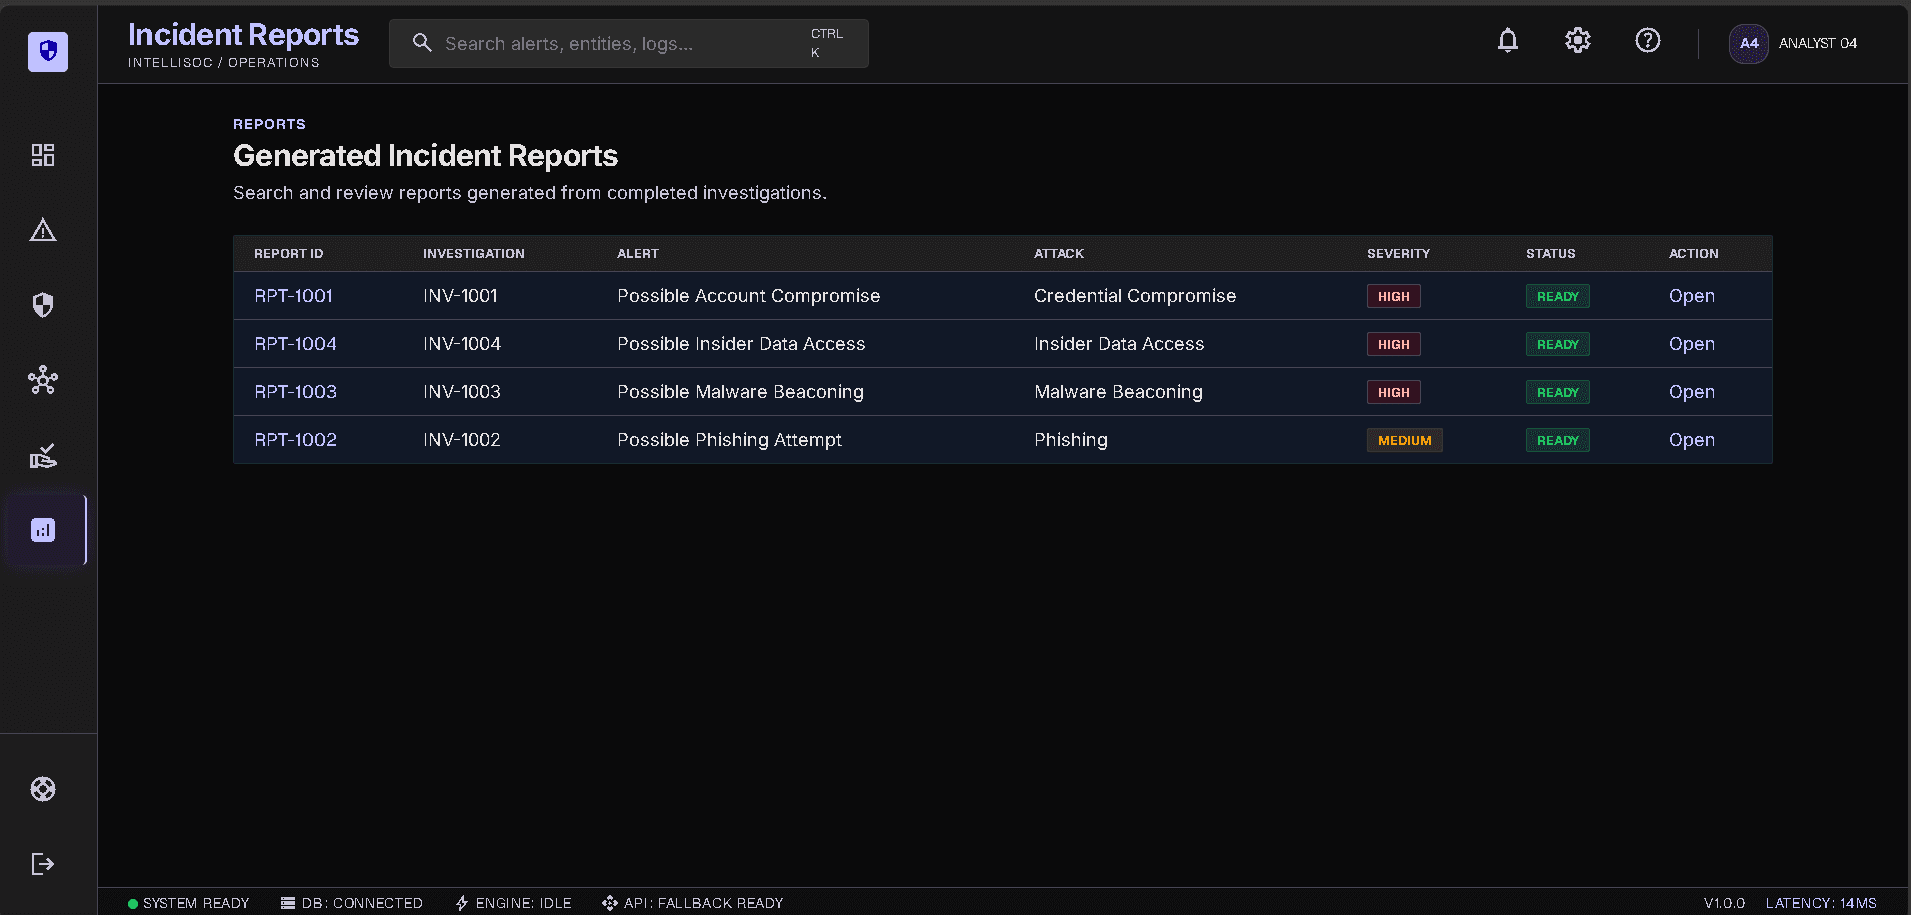Click READY status badge in RPT-1001 row

tap(1558, 296)
